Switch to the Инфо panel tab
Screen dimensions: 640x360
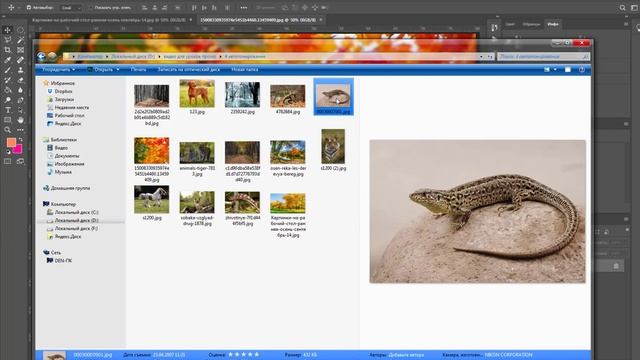click(x=553, y=24)
